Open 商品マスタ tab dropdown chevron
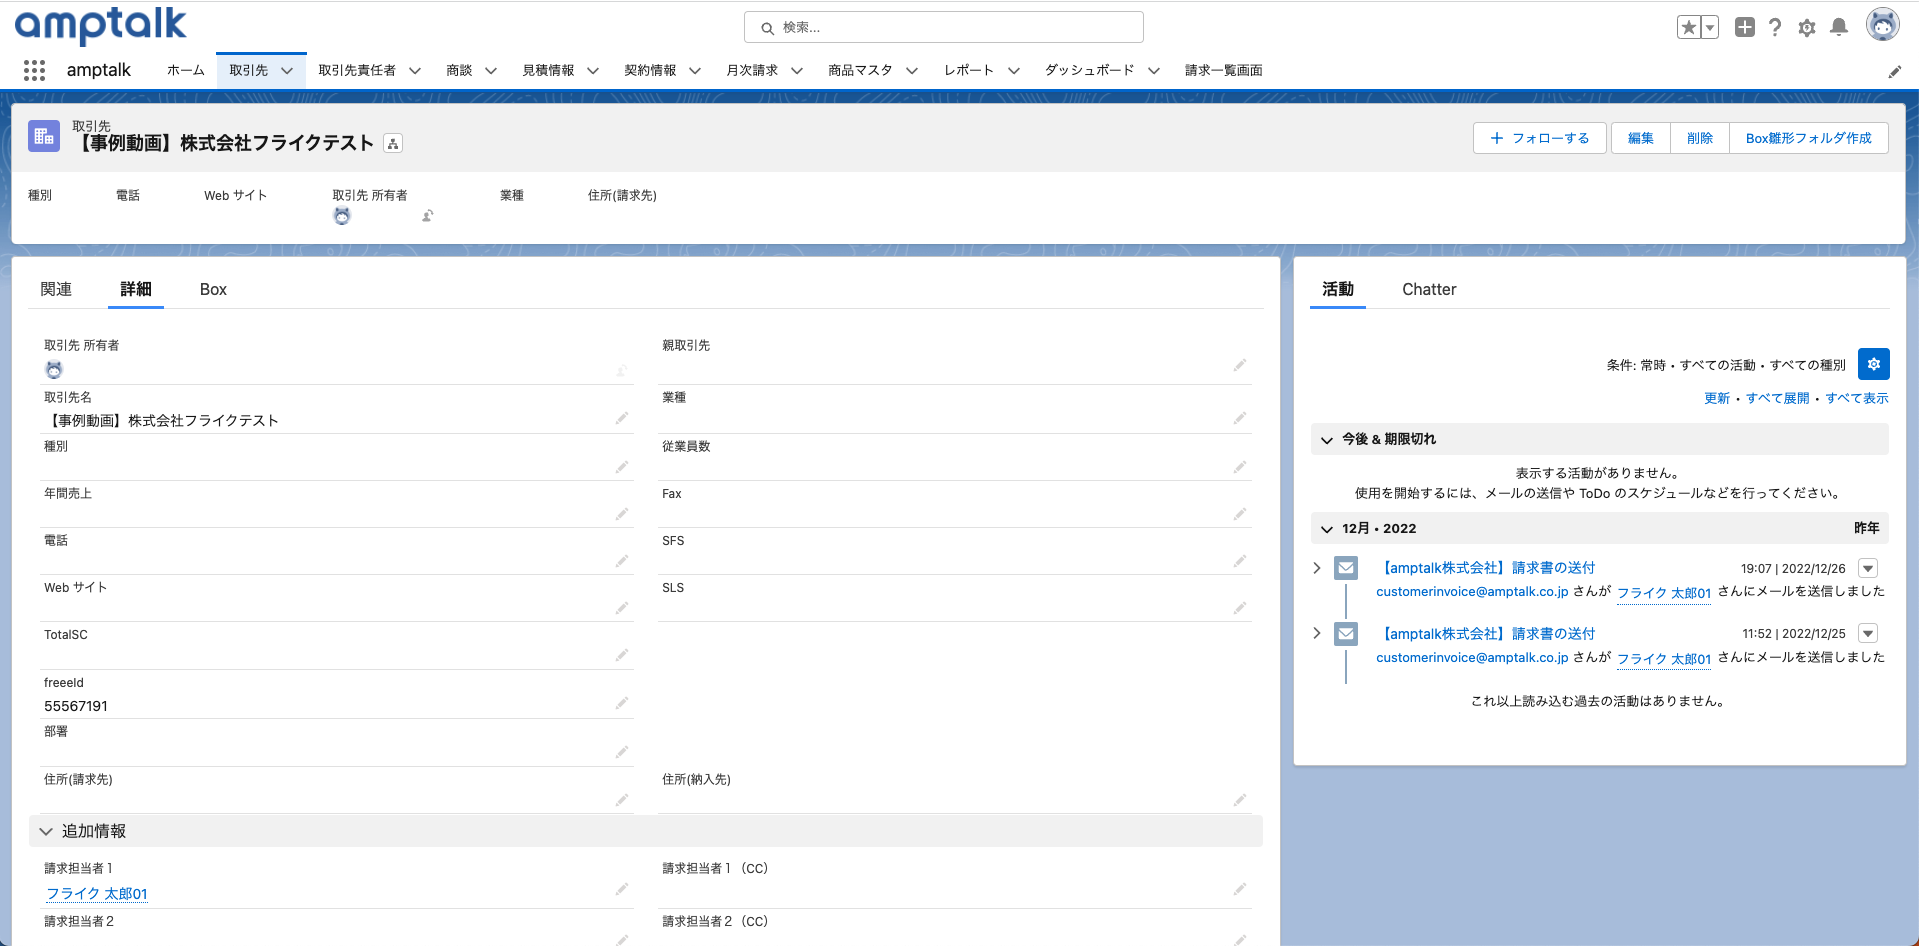The width and height of the screenshot is (1919, 946). point(912,71)
